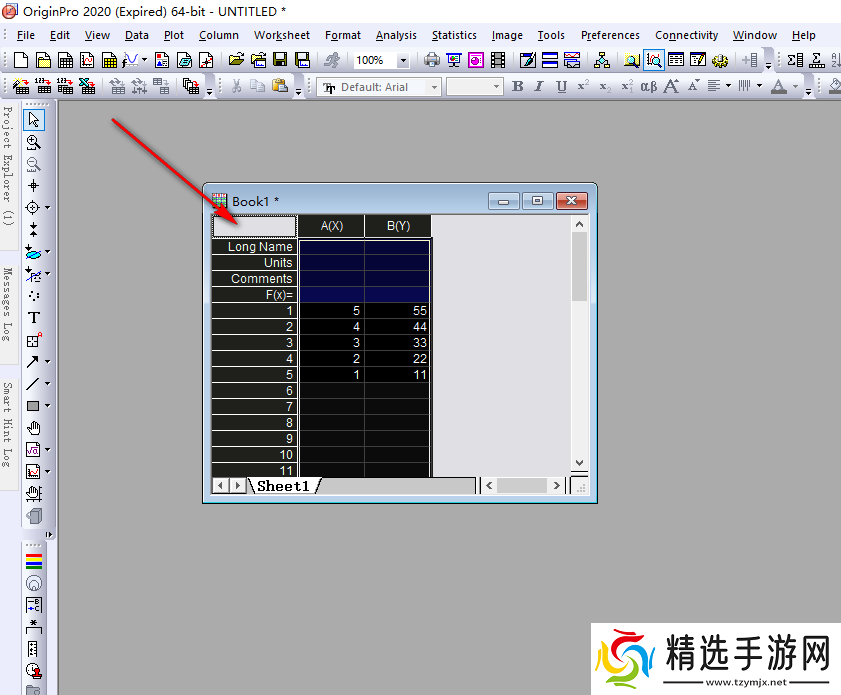The image size is (841, 695).
Task: Select the Screen Reader crosshair tool
Action: tap(34, 186)
